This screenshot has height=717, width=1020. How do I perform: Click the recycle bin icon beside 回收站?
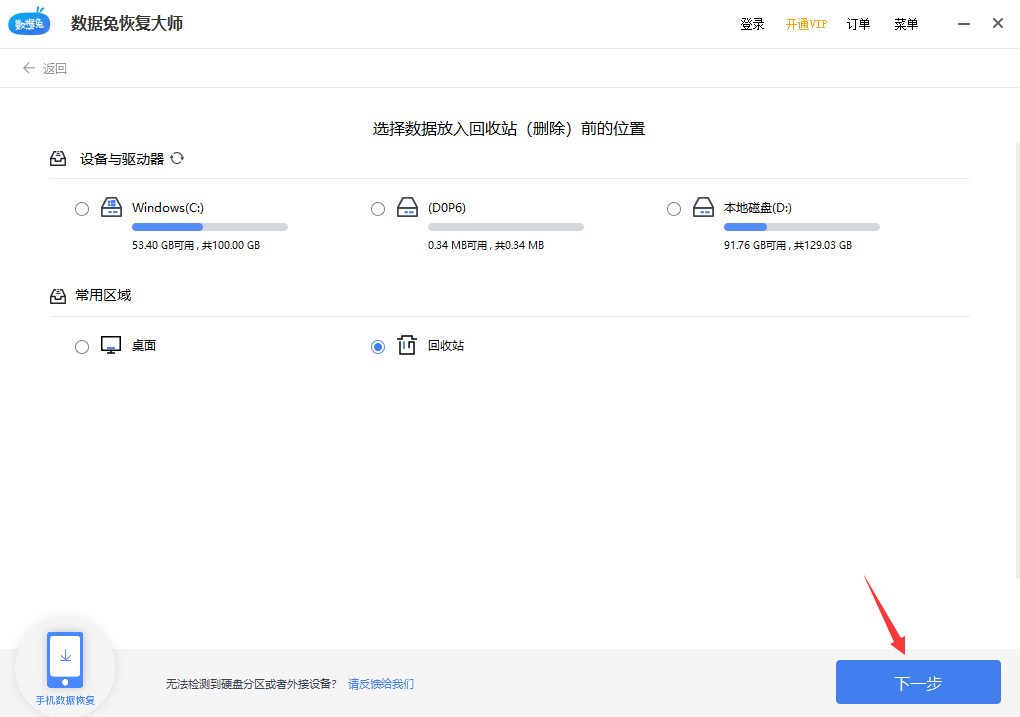pyautogui.click(x=407, y=344)
